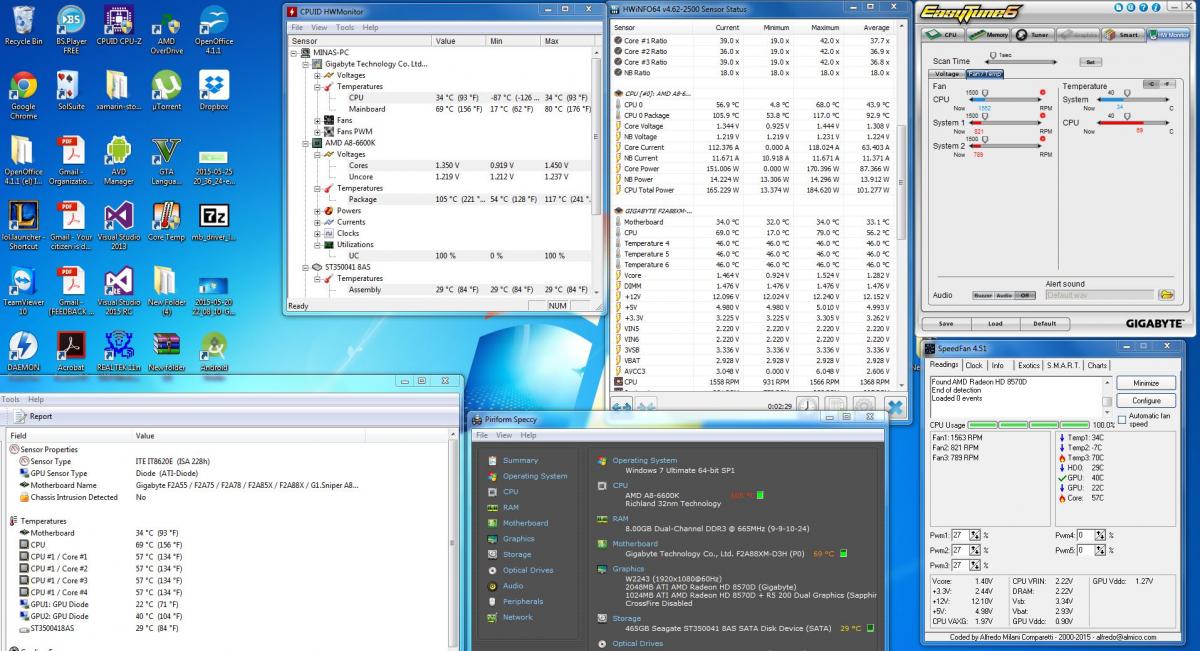The width and height of the screenshot is (1200, 651).
Task: Select Motherboard in the Speccy sidebar
Action: pyautogui.click(x=518, y=523)
